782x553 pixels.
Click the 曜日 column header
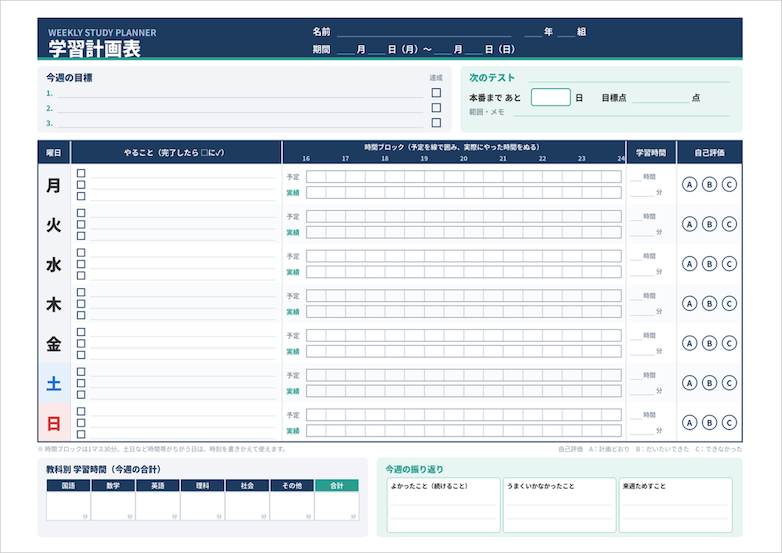point(54,153)
